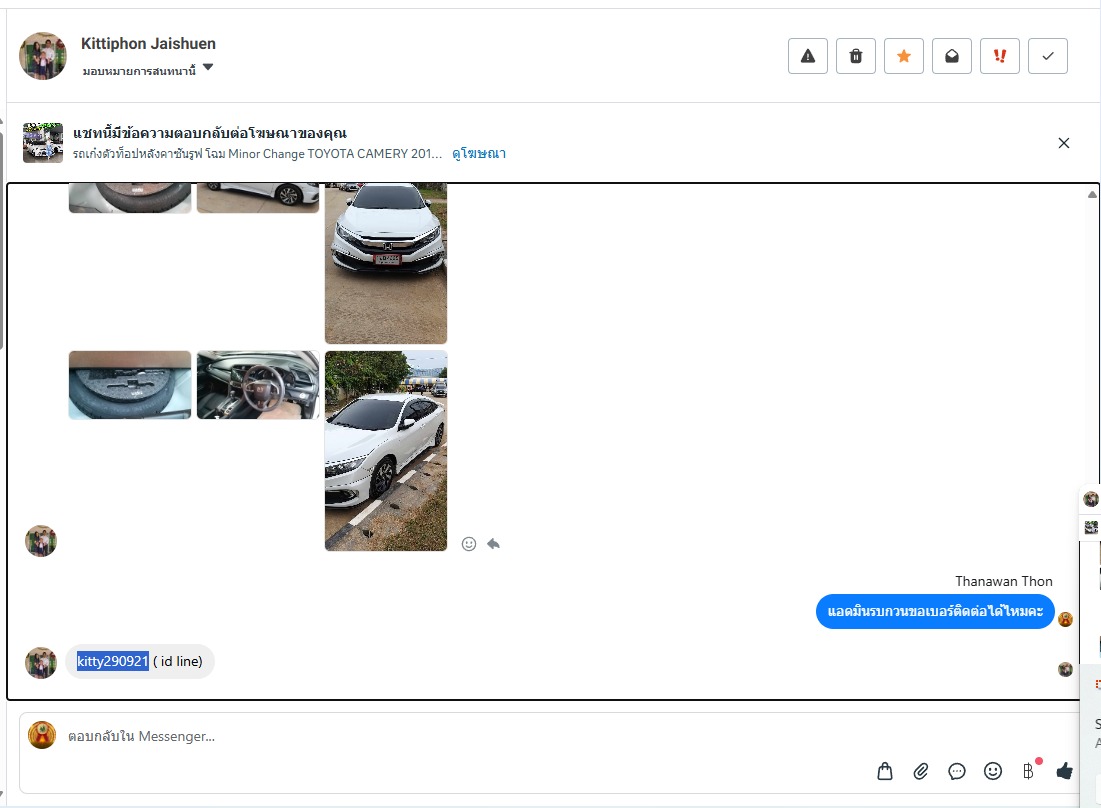Viewport: 1101px width, 808px height.
Task: Click the Baht payment request icon
Action: (1028, 771)
